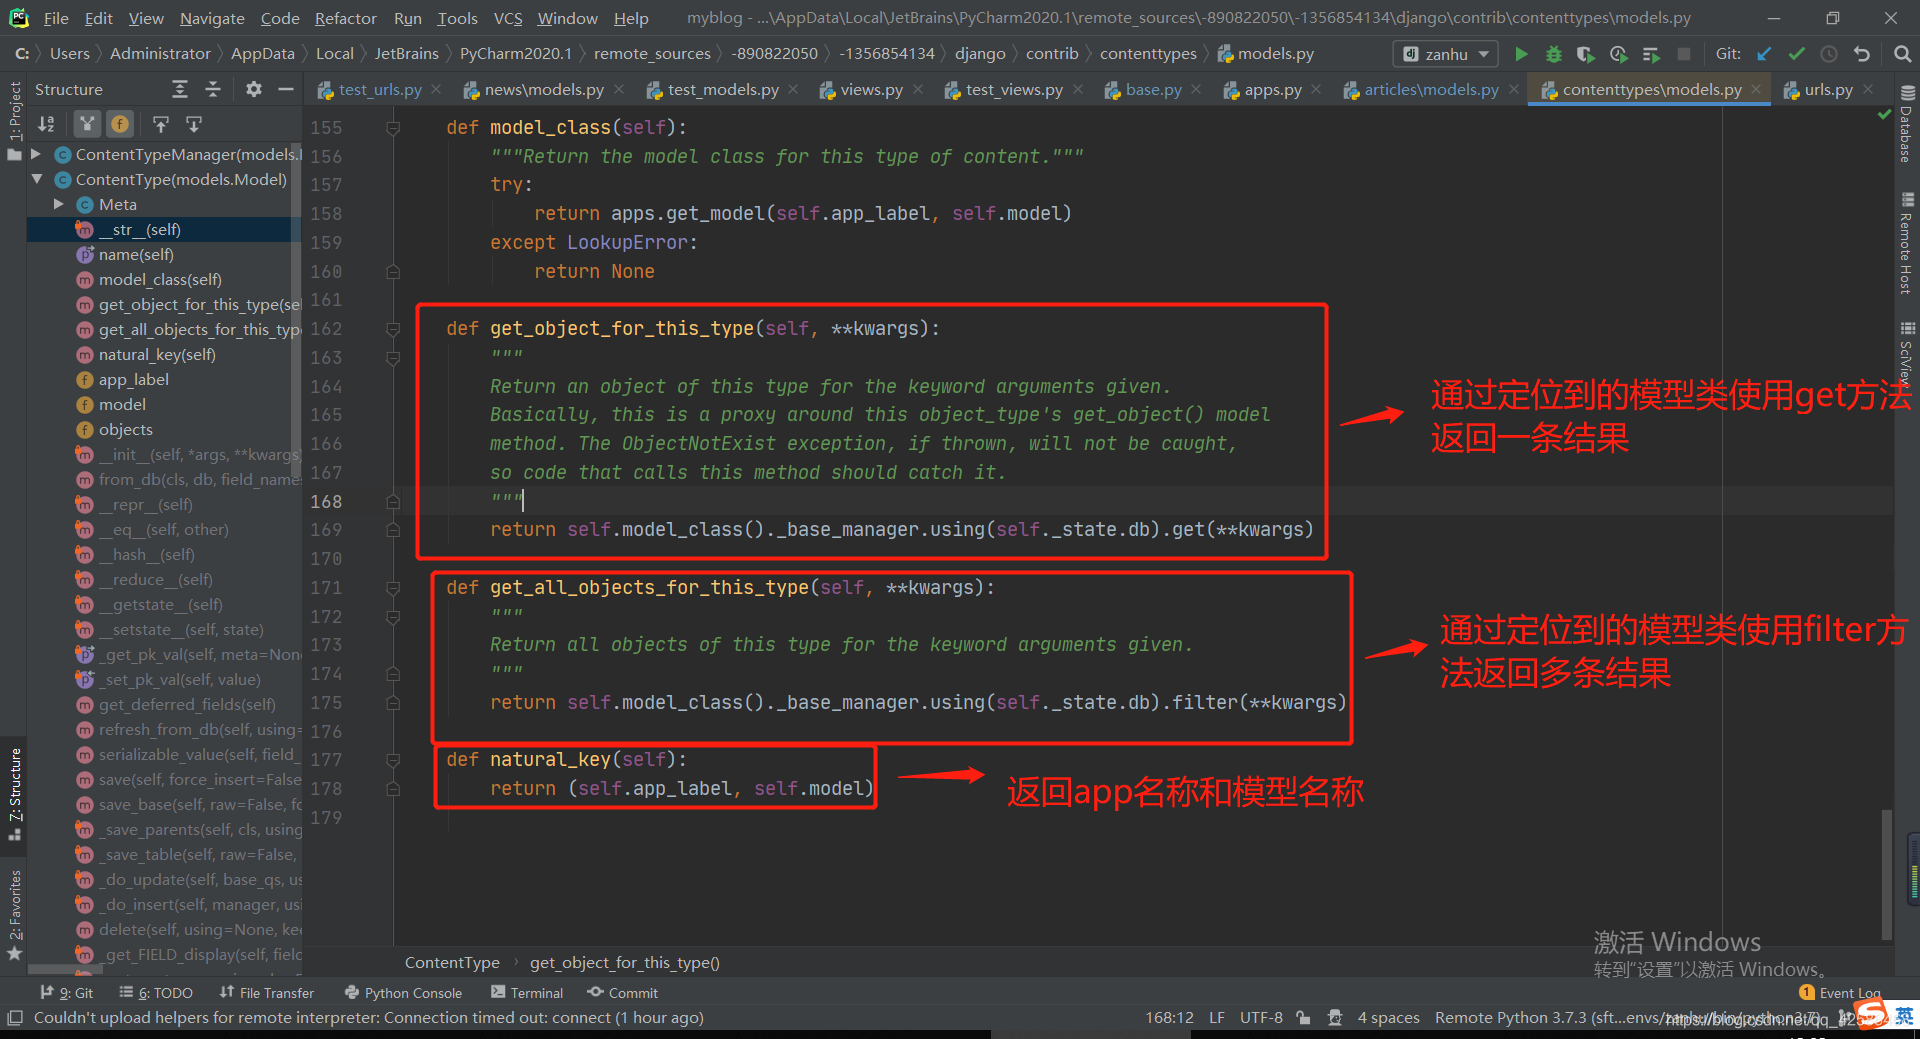Switch to the news\models.py tab
The height and width of the screenshot is (1039, 1920).
tap(543, 90)
